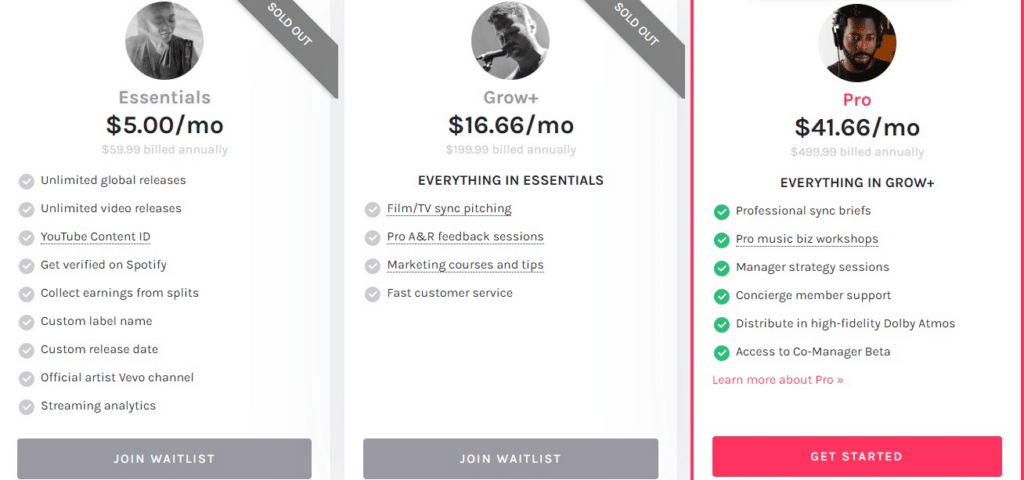Click the Pro music biz workshops term

807,240
